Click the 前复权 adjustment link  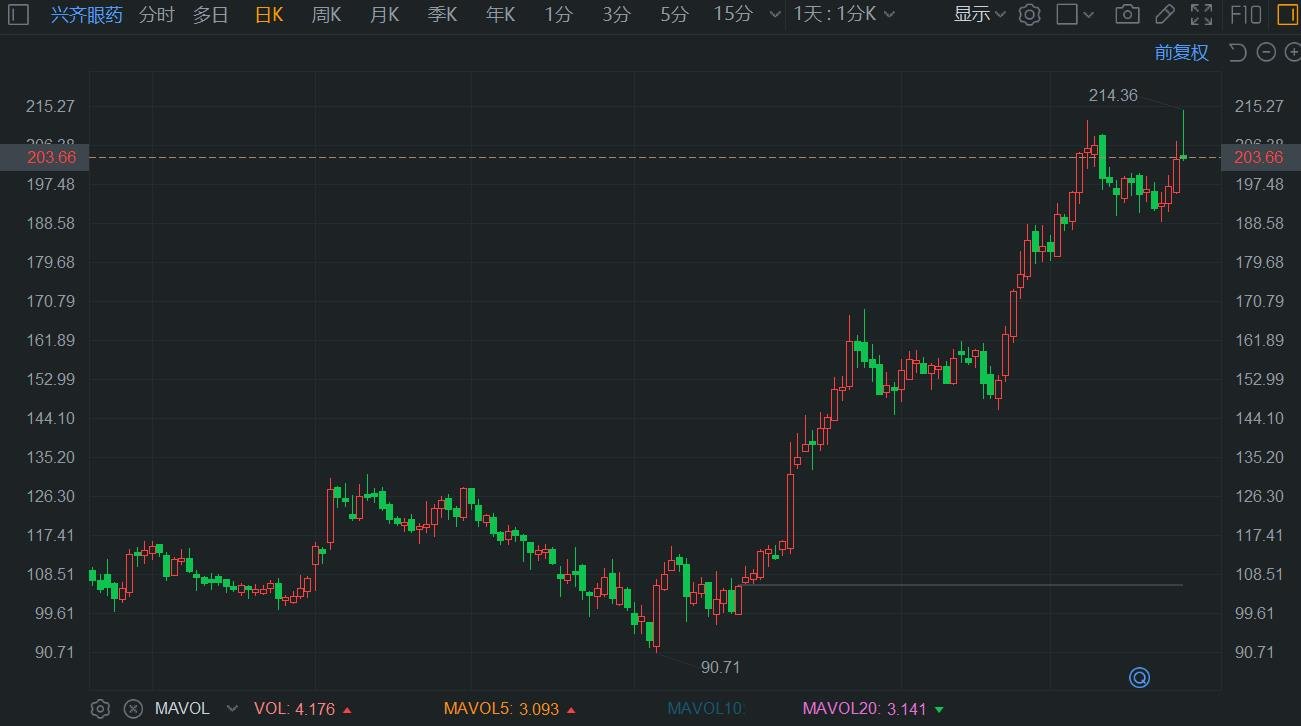click(1181, 53)
